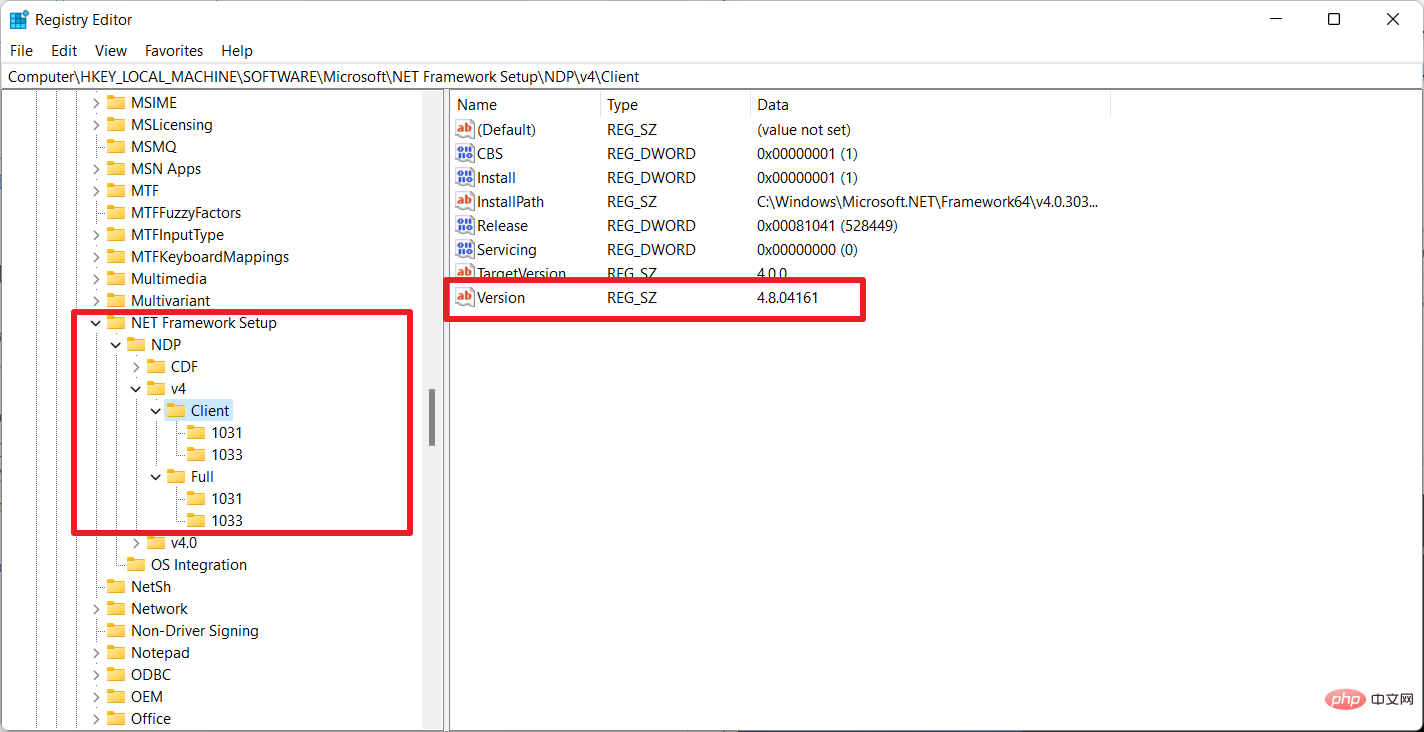Select the MTFFuzzyFactors key
This screenshot has width=1424, height=732.
[x=186, y=212]
